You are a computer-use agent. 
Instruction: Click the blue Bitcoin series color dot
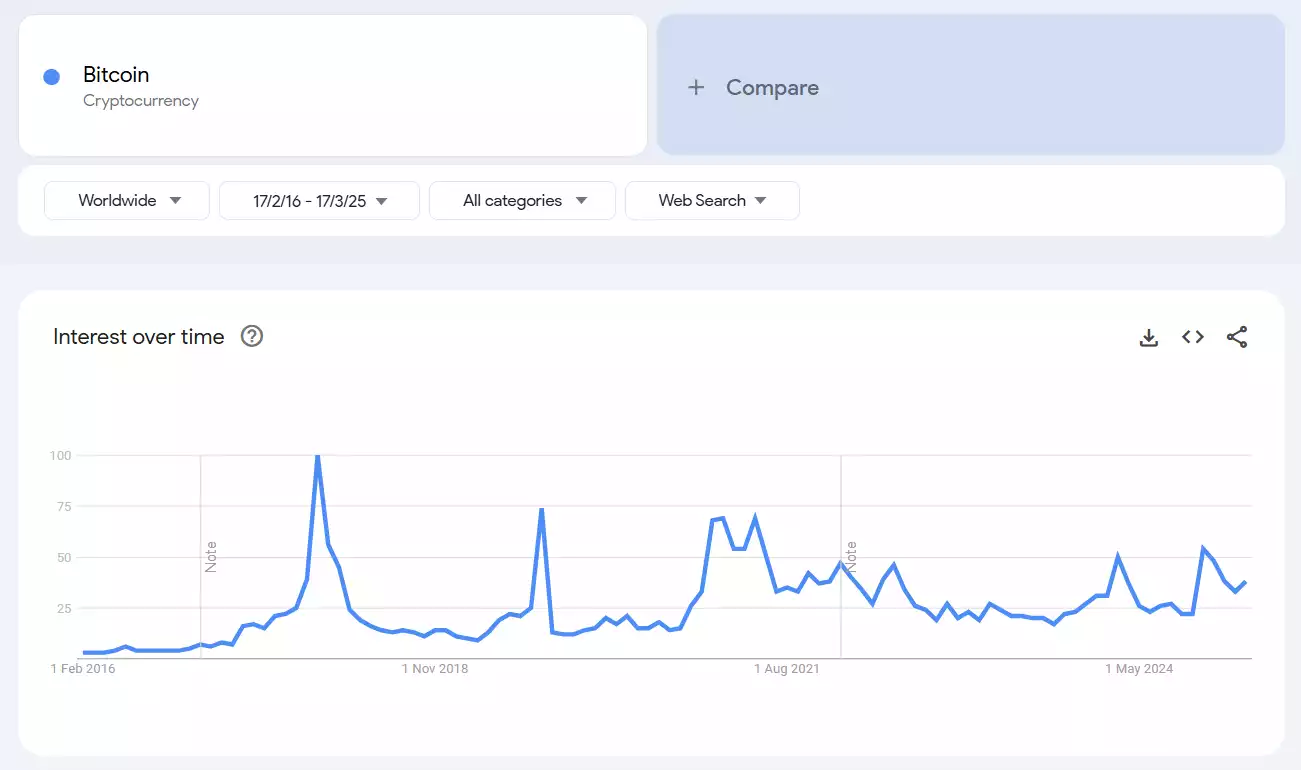[51, 75]
